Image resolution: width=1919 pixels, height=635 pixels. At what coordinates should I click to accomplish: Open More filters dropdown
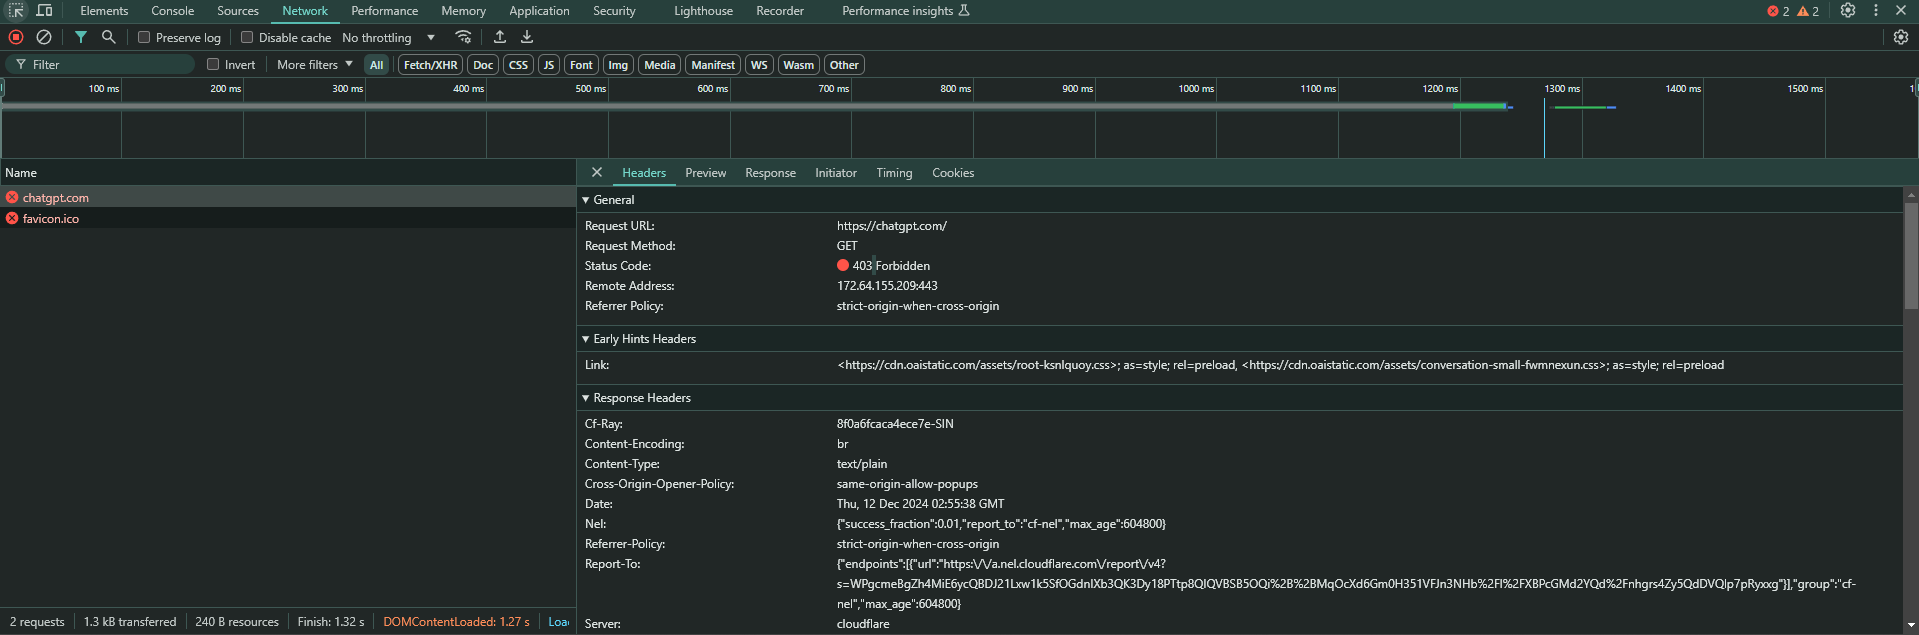pos(315,64)
